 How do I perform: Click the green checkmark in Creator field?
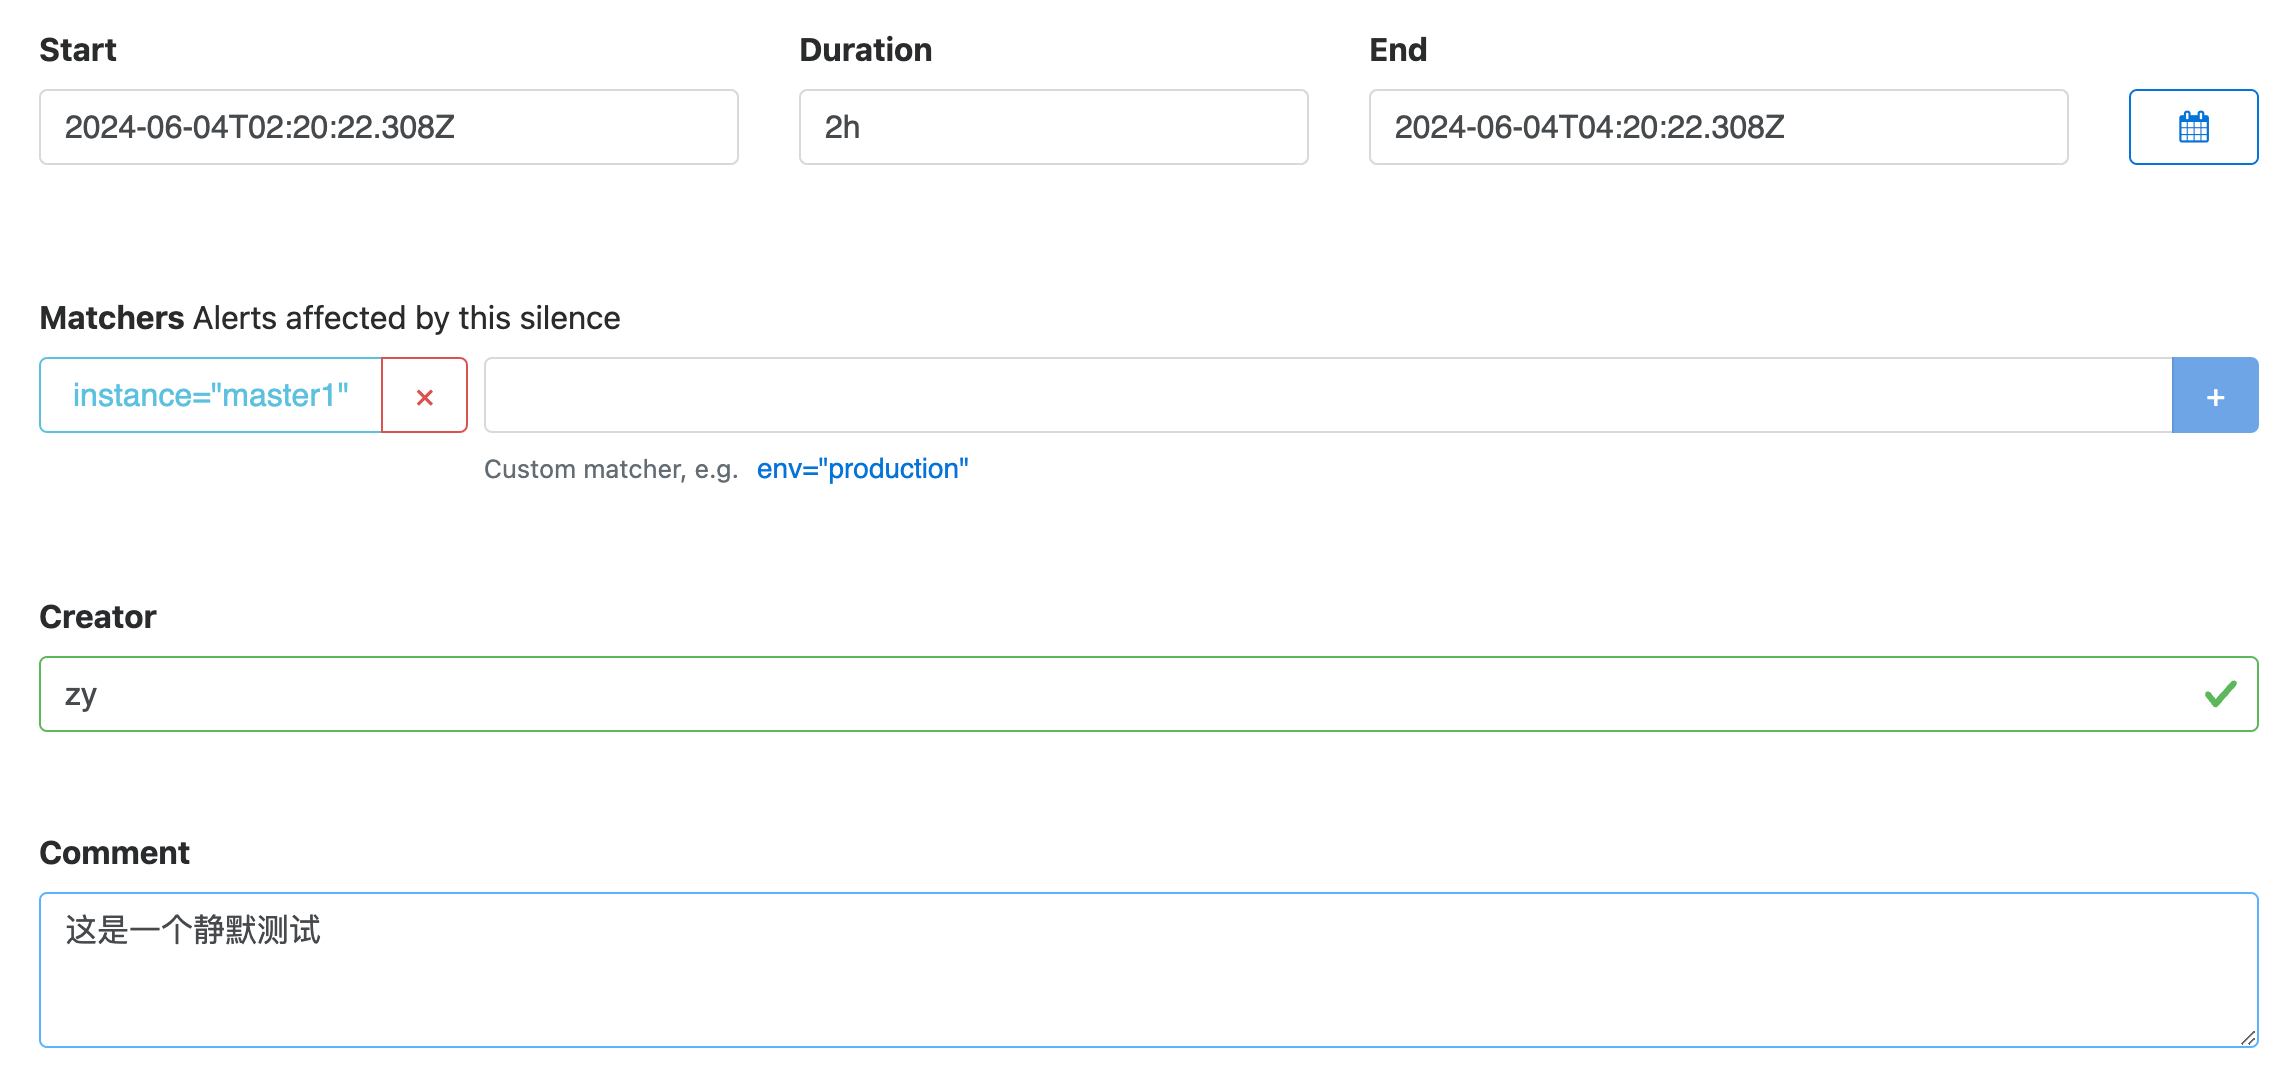point(2219,694)
